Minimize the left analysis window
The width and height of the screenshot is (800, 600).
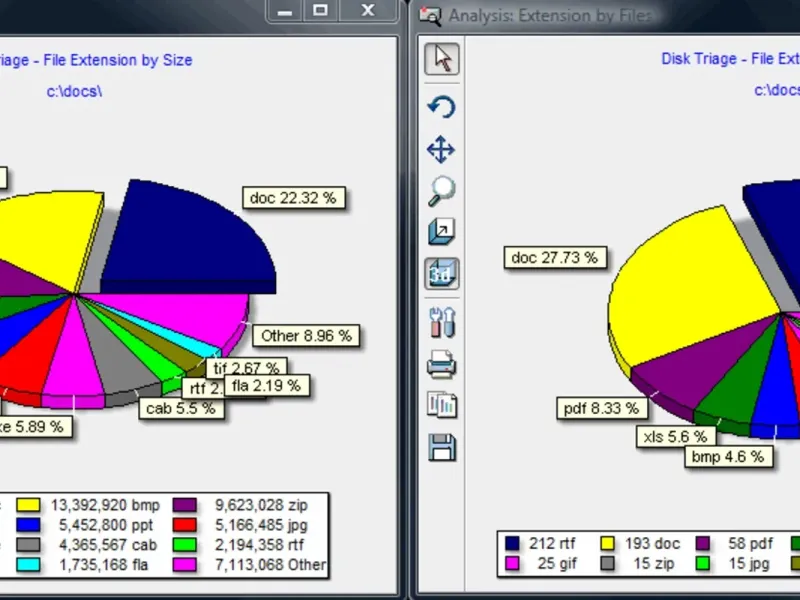(x=285, y=11)
